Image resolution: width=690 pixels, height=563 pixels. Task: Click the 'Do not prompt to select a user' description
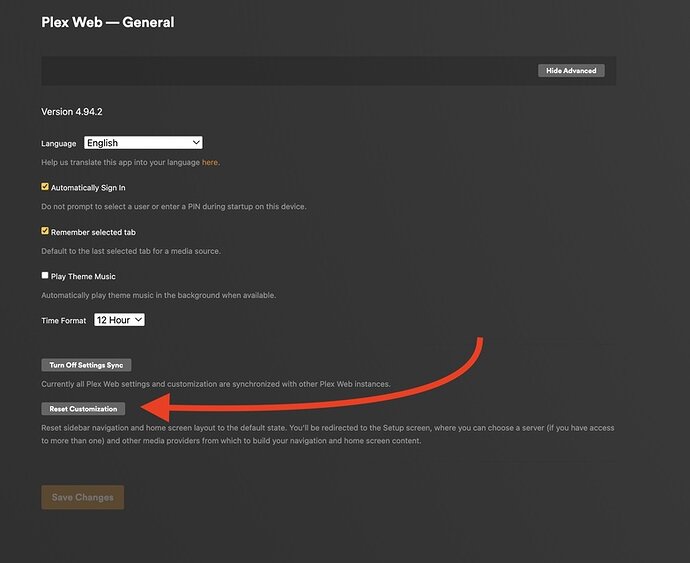click(174, 206)
